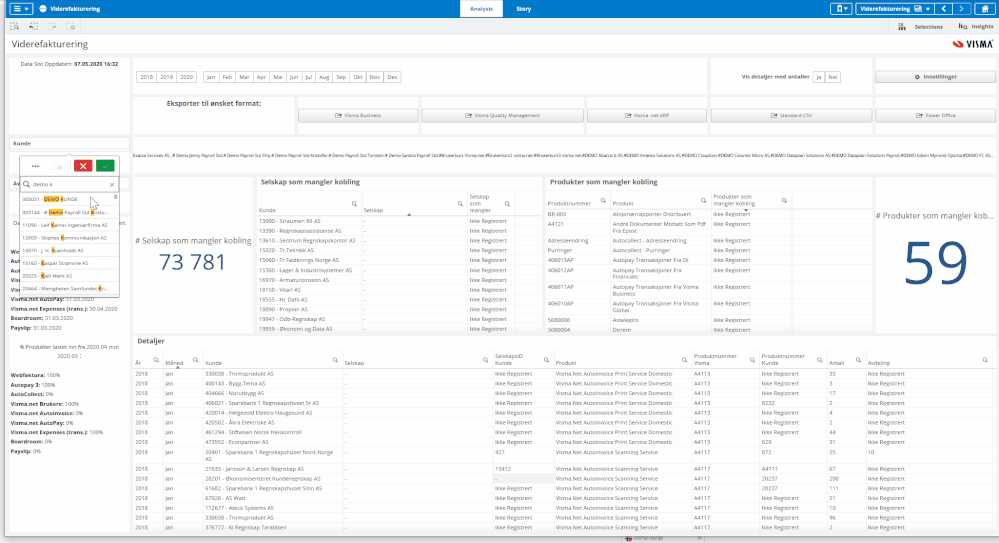Open the Selections tool
Screen dimensions: 999x543
click(921, 27)
